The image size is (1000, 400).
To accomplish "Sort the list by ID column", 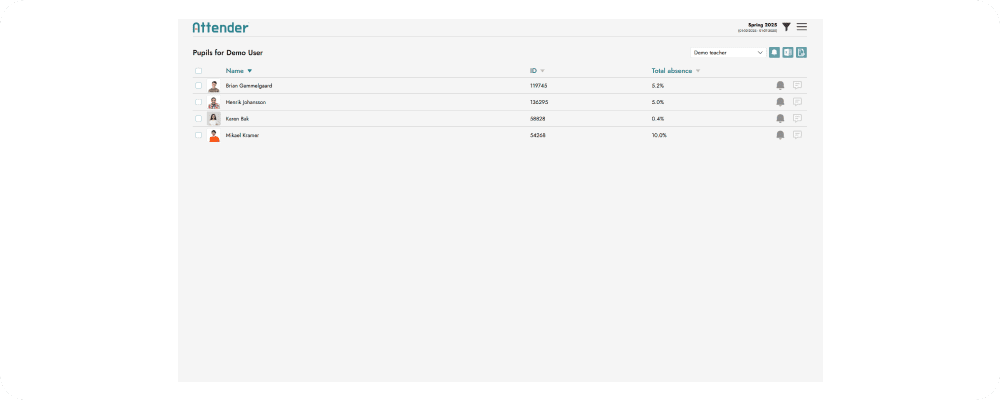I will tap(534, 71).
